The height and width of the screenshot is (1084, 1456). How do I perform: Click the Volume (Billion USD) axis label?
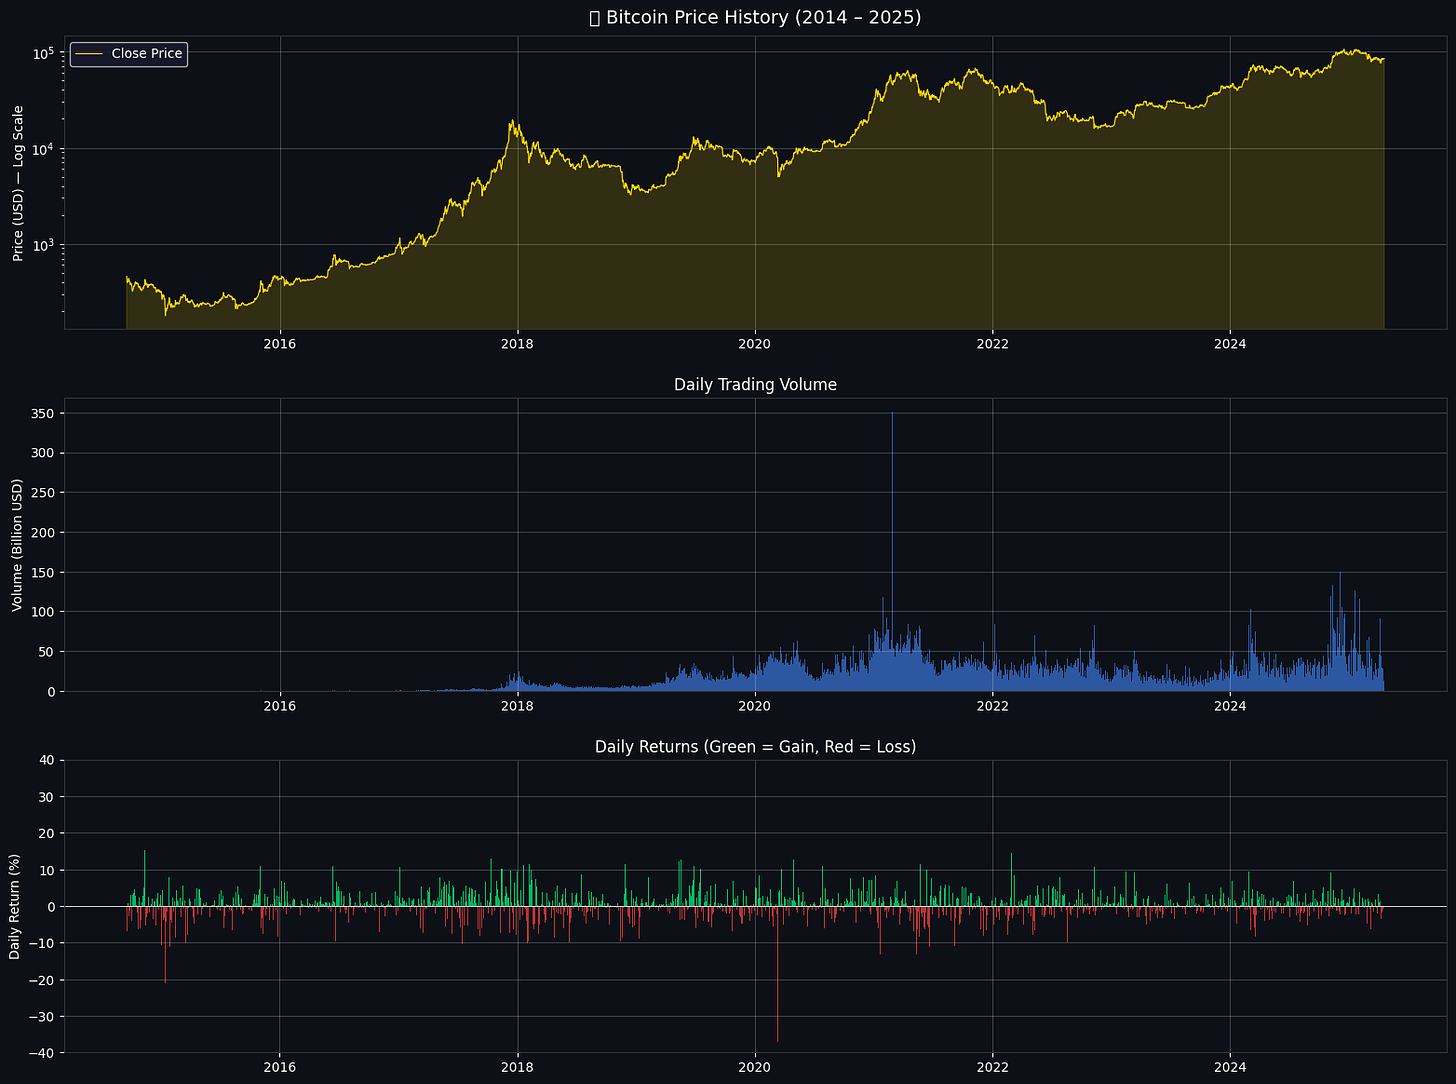click(18, 545)
